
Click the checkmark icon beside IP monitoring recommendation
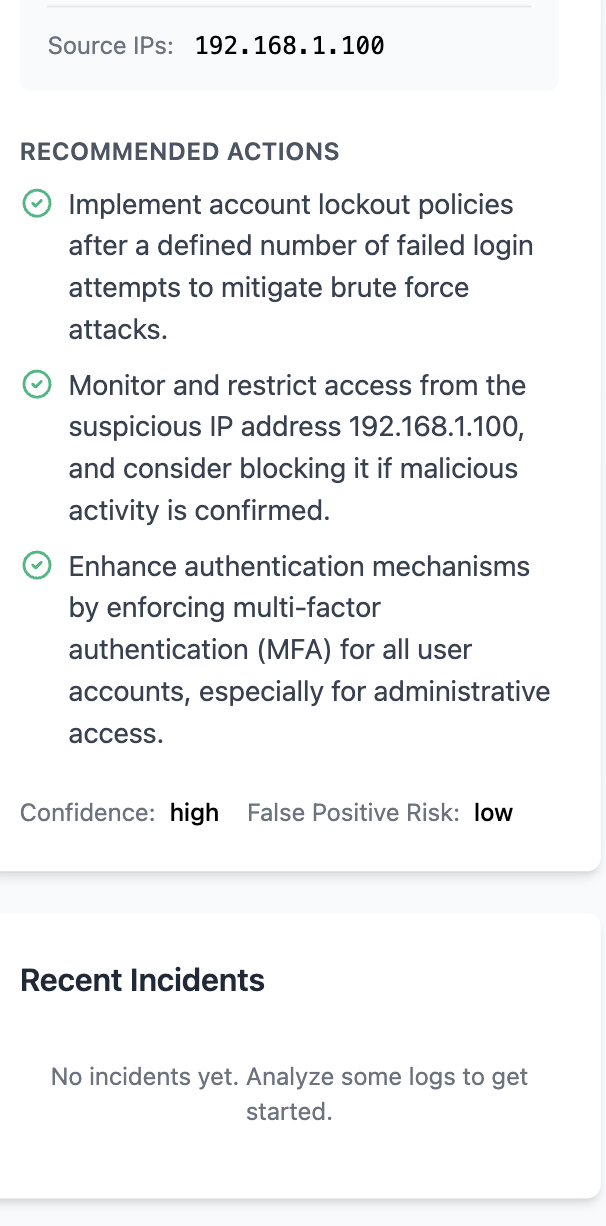coord(37,385)
